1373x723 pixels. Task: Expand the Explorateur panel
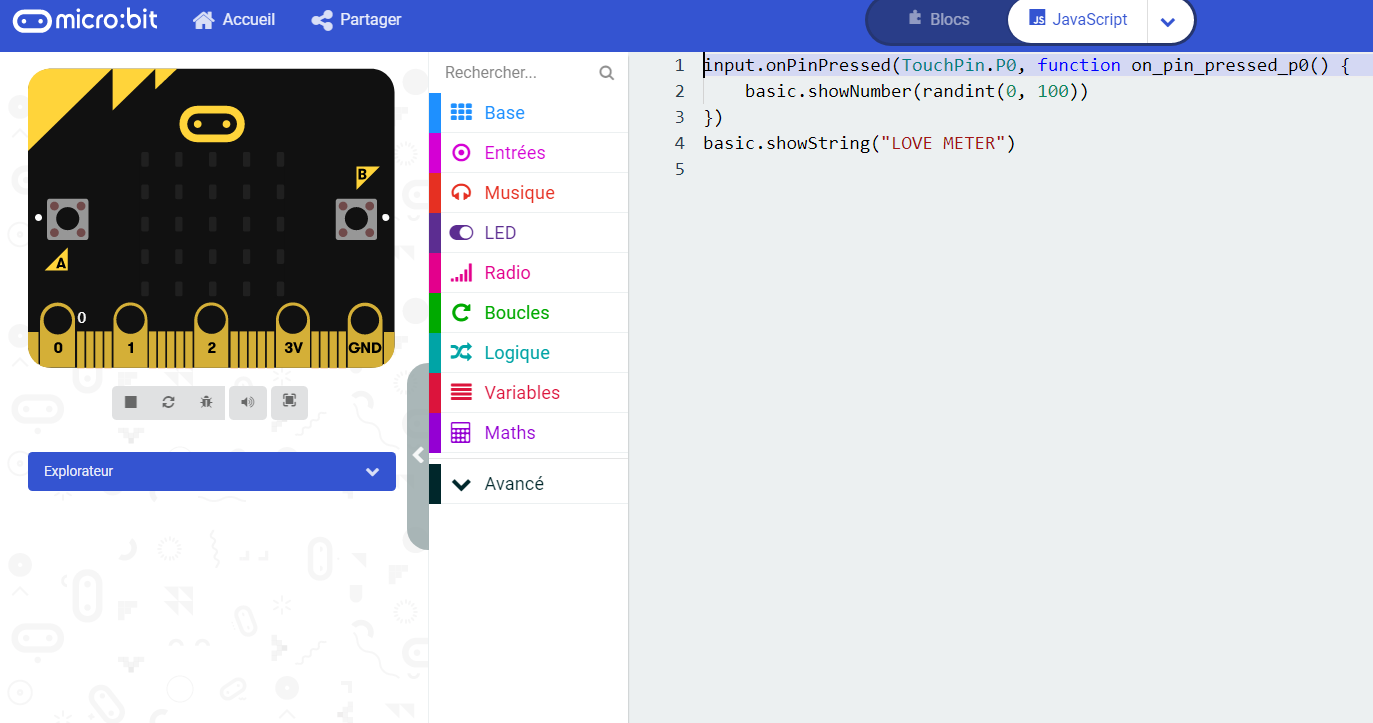(x=371, y=471)
